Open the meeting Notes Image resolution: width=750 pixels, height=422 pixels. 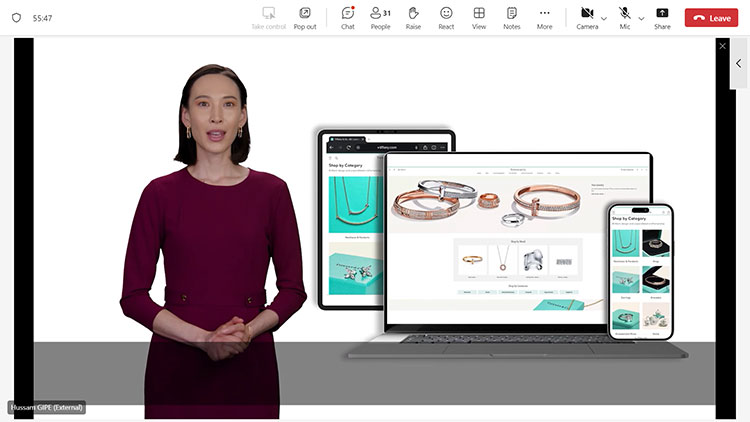click(512, 17)
